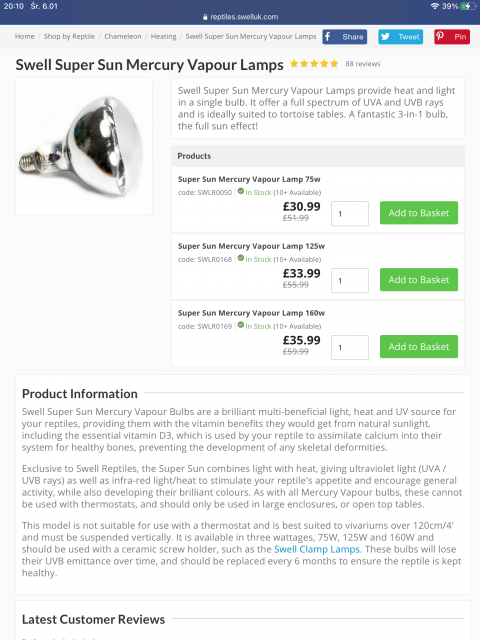Open Shop by Reptile breadcrumb
The image size is (480, 640).
tap(69, 36)
